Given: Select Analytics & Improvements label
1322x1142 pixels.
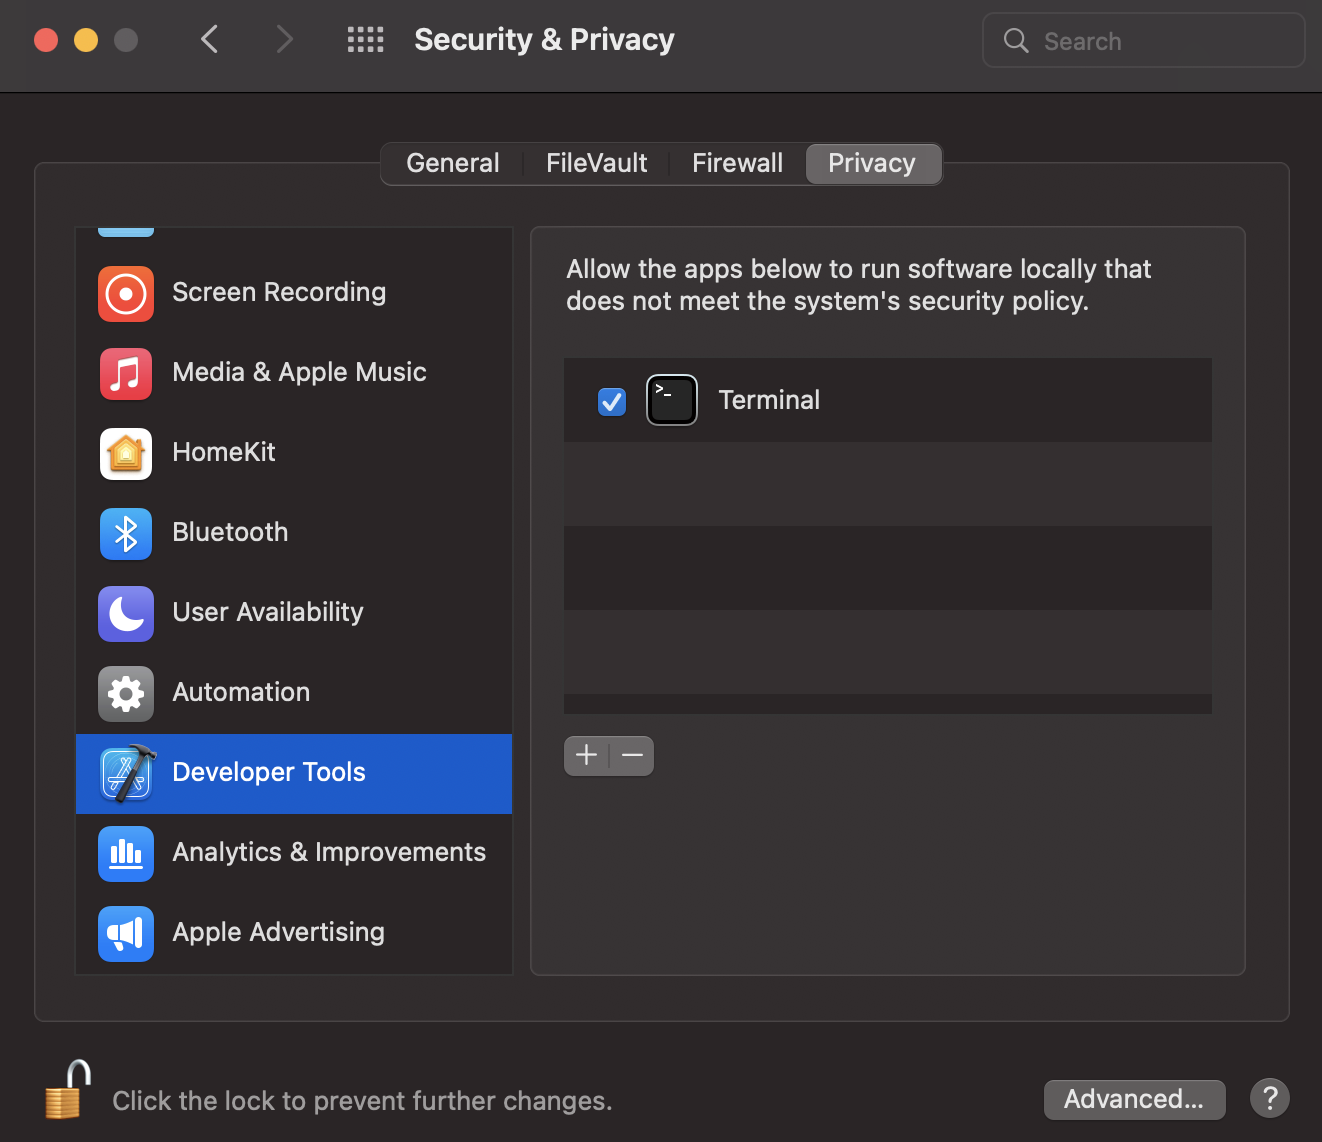Looking at the screenshot, I should tap(329, 852).
